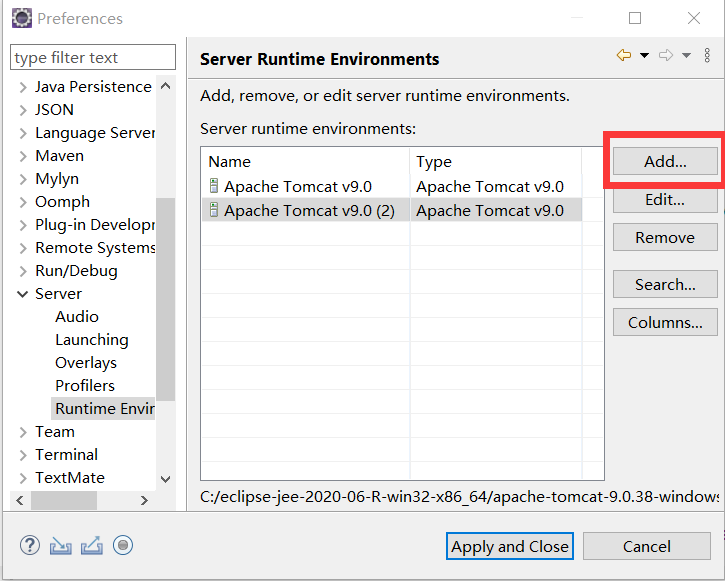Open the Profilers preference page
The image size is (725, 581).
(x=85, y=386)
